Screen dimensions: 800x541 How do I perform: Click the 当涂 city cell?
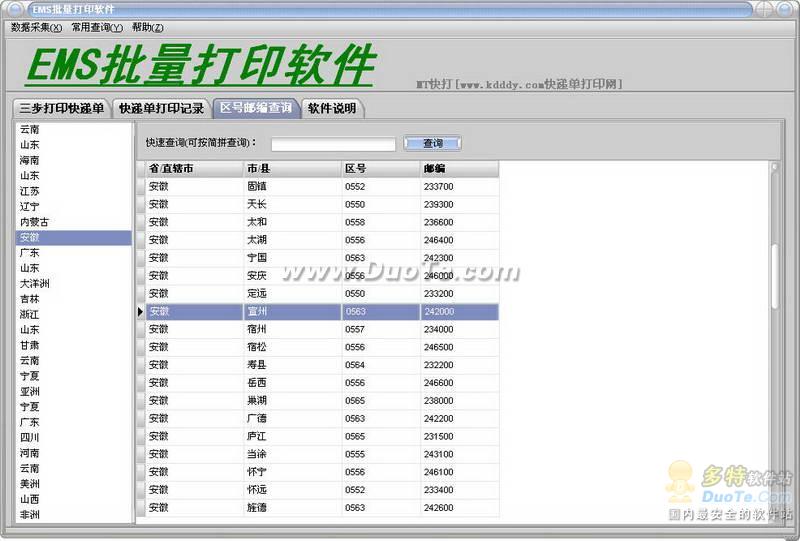pyautogui.click(x=292, y=454)
